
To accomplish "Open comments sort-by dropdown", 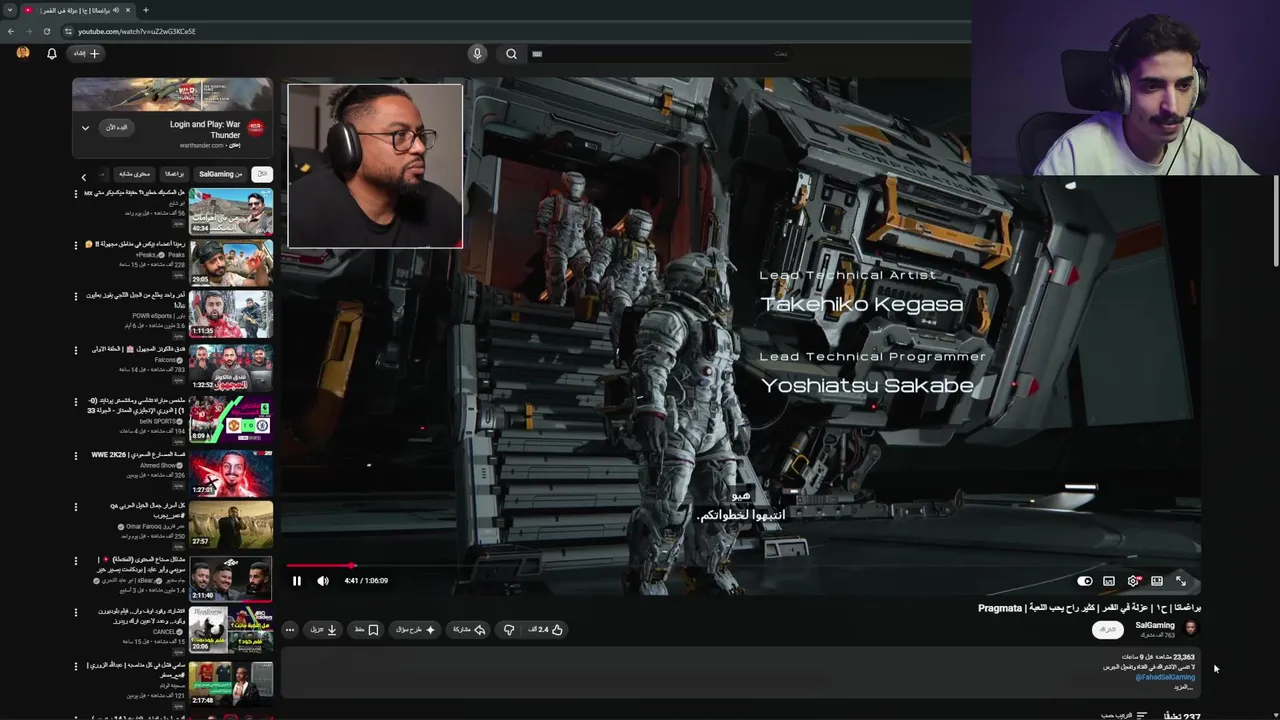I will [1125, 715].
